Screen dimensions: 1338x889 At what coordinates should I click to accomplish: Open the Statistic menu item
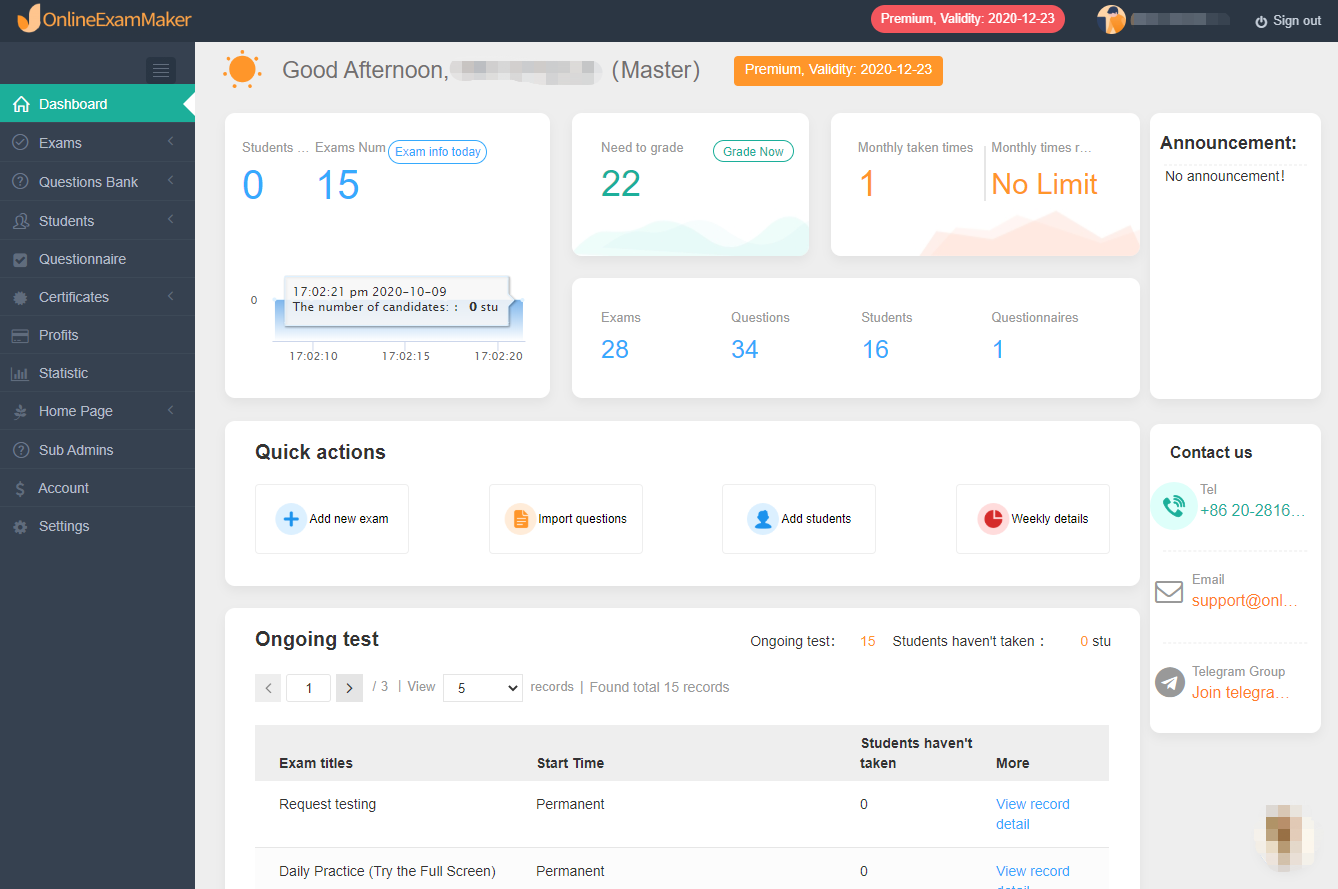pos(97,373)
